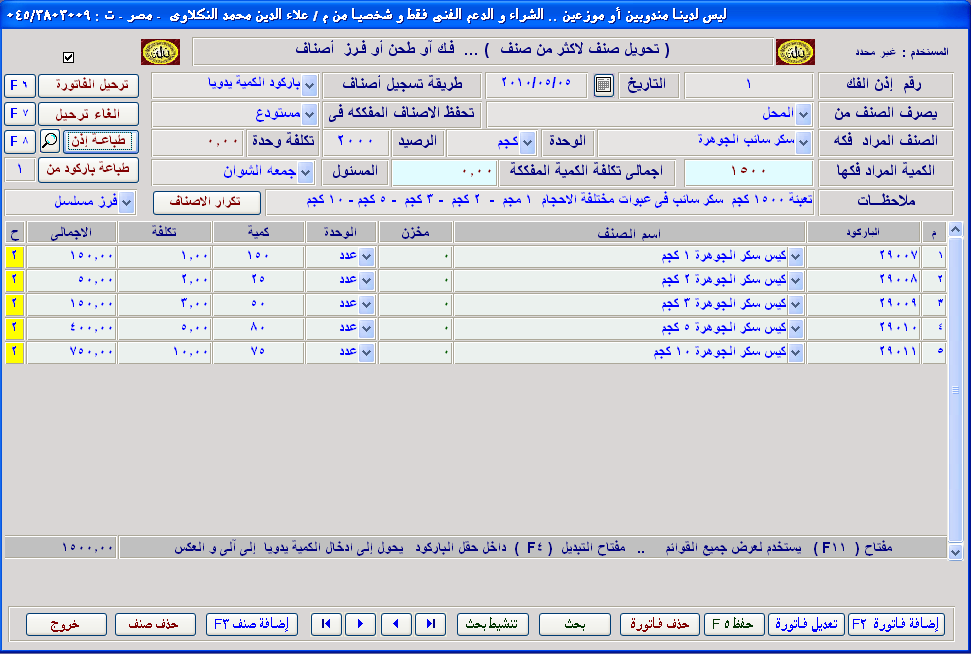This screenshot has height=654, width=971.
Task: Click the تكرار الاصناف button
Action: click(x=206, y=202)
